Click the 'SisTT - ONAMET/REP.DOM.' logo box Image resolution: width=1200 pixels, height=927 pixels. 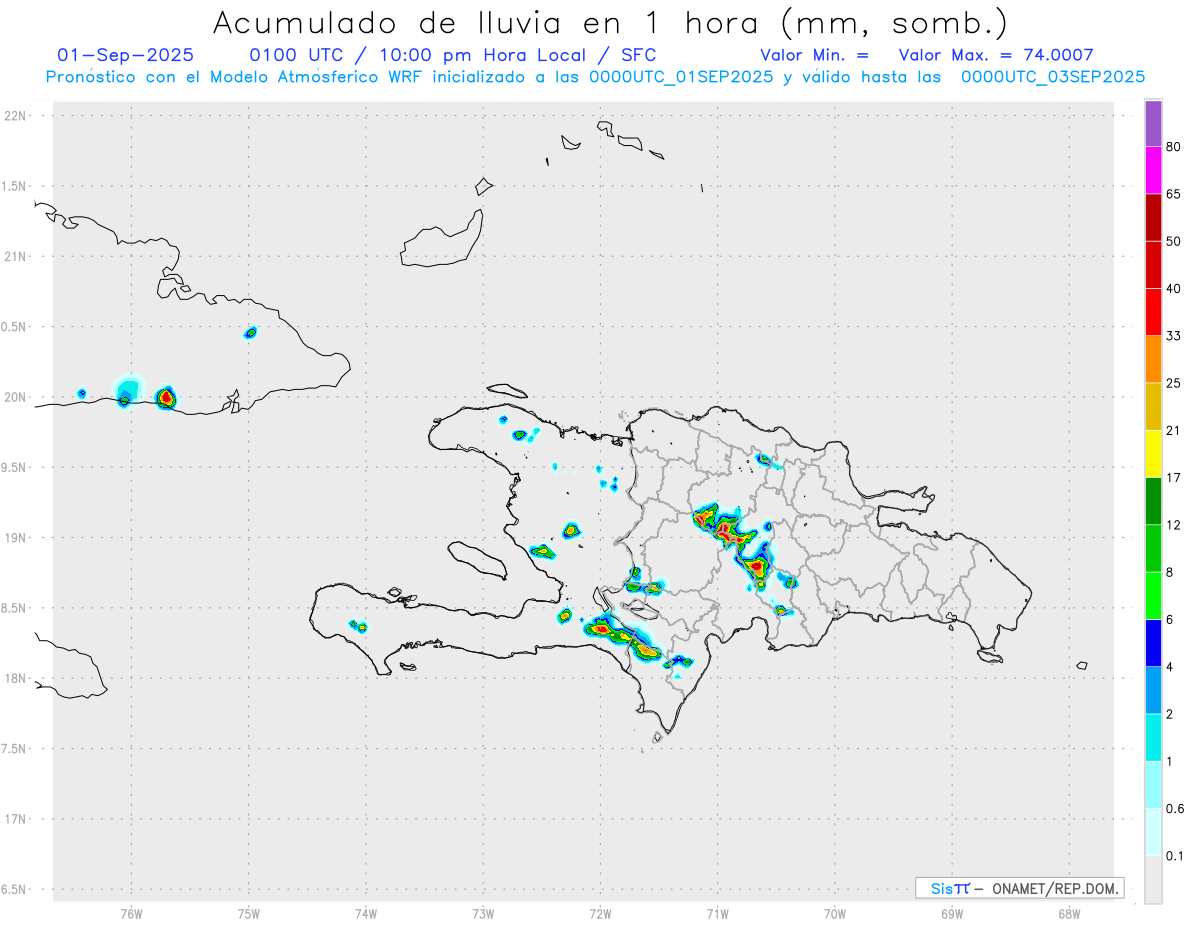(1019, 888)
